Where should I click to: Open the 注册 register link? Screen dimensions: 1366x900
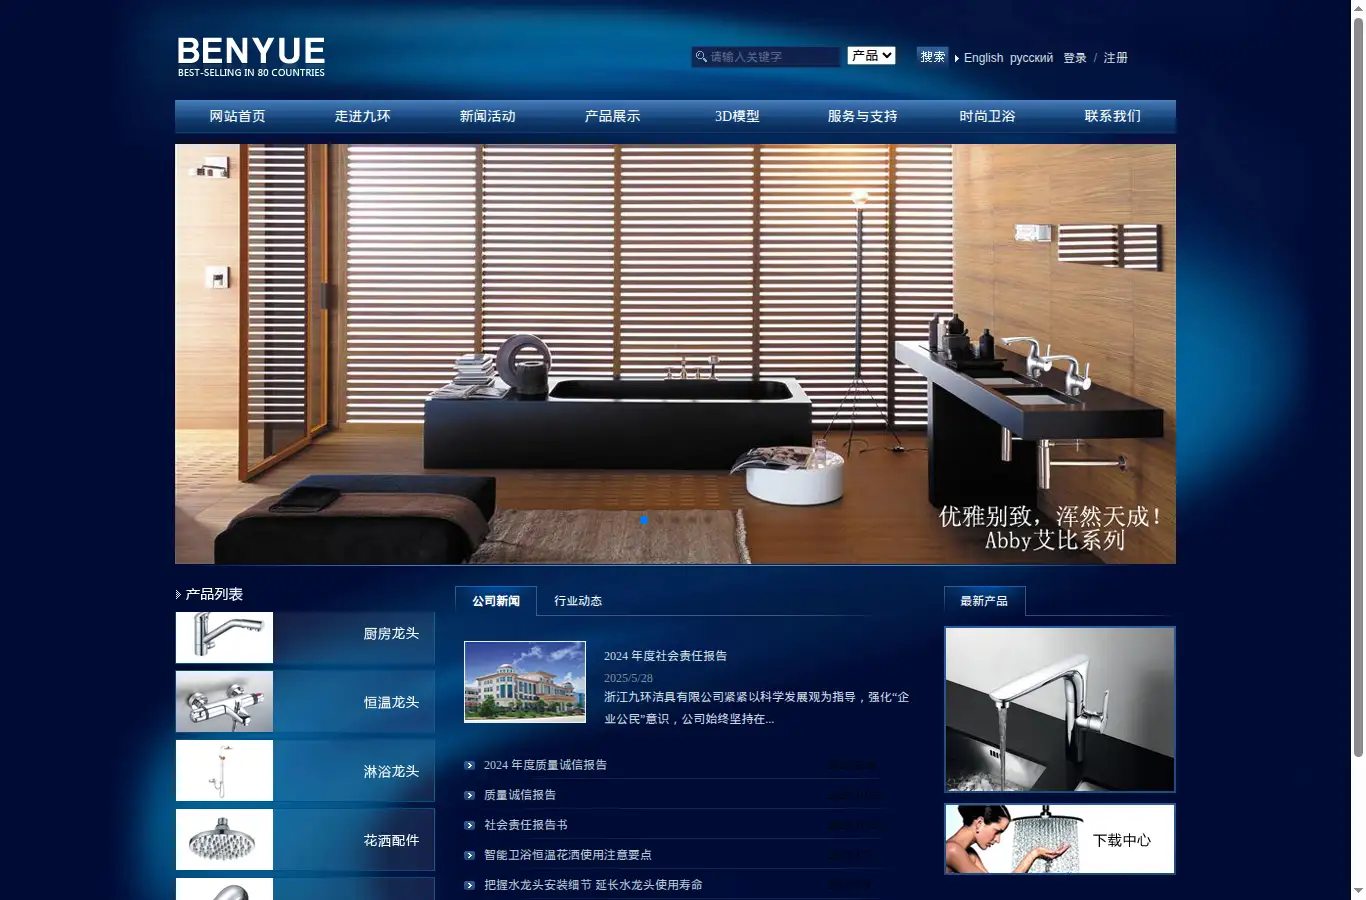click(1115, 58)
